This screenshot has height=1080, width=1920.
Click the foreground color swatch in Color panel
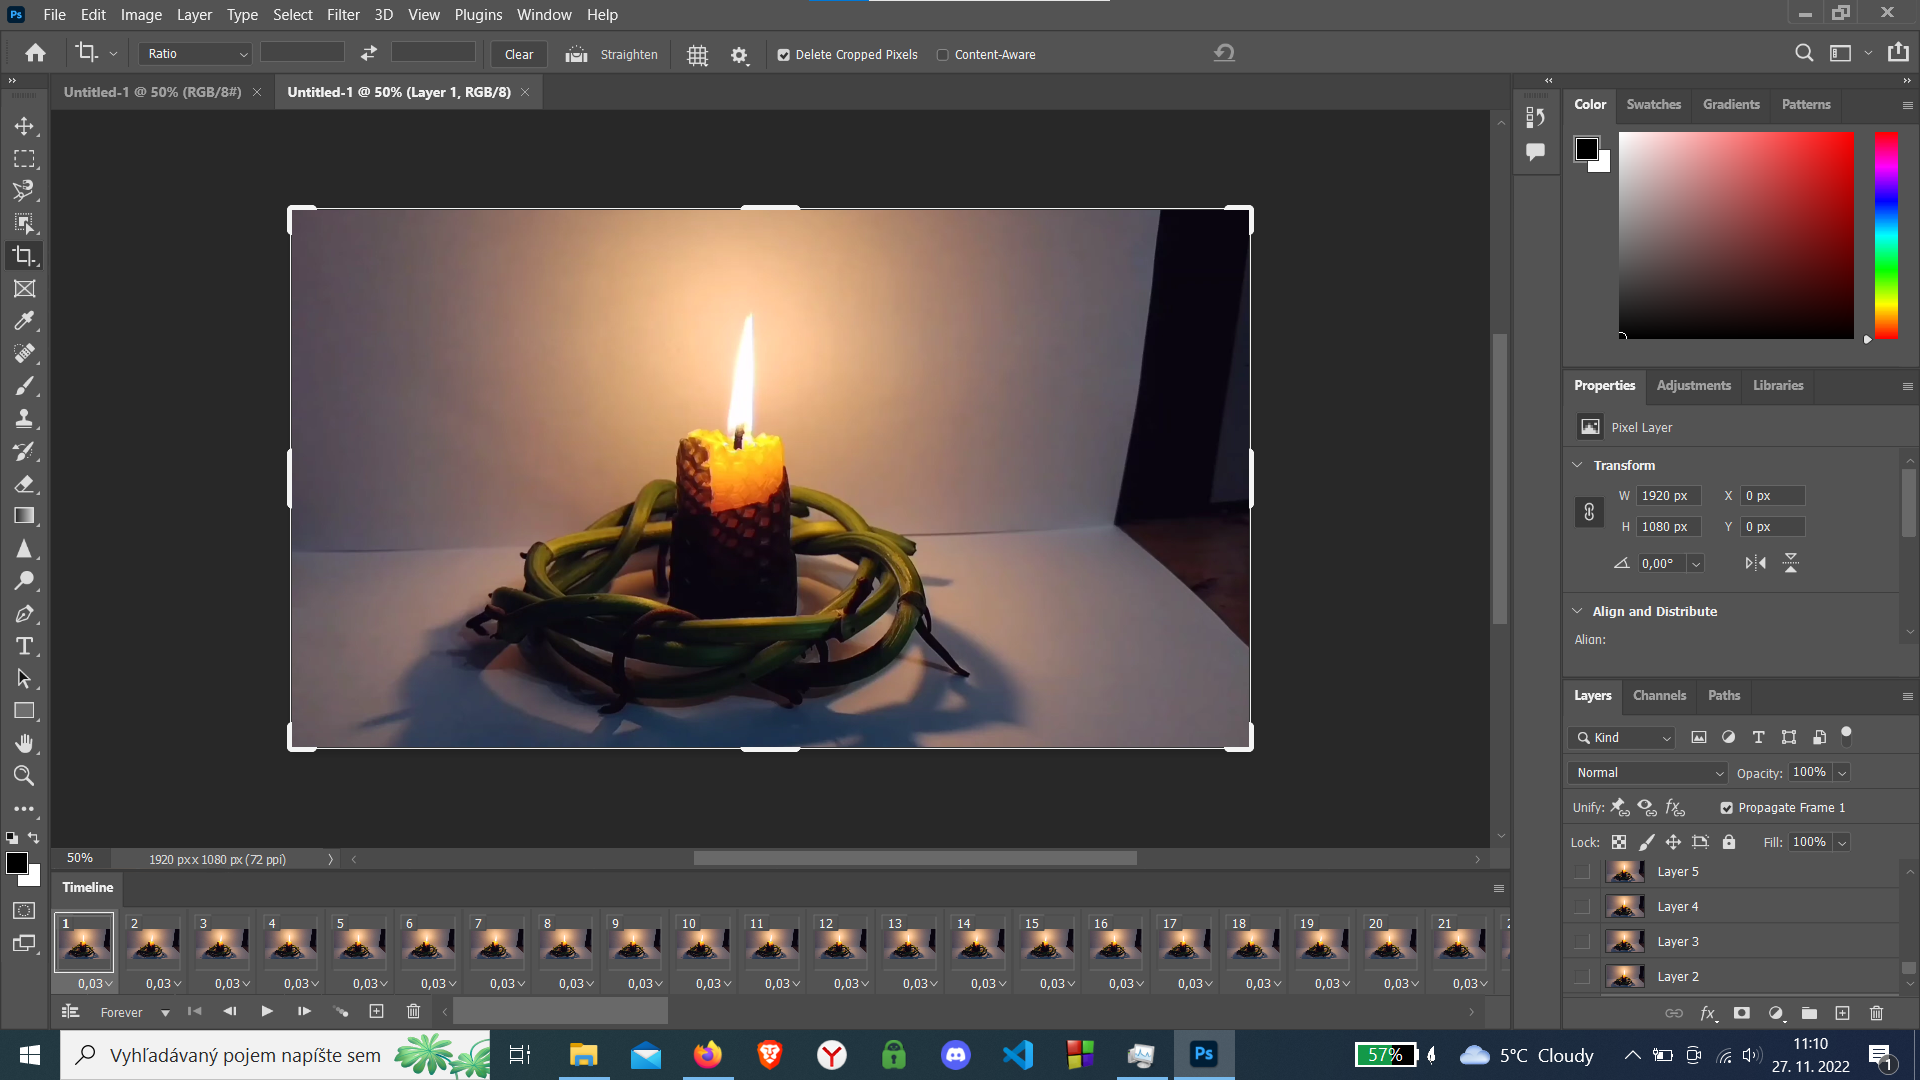pyautogui.click(x=1586, y=149)
